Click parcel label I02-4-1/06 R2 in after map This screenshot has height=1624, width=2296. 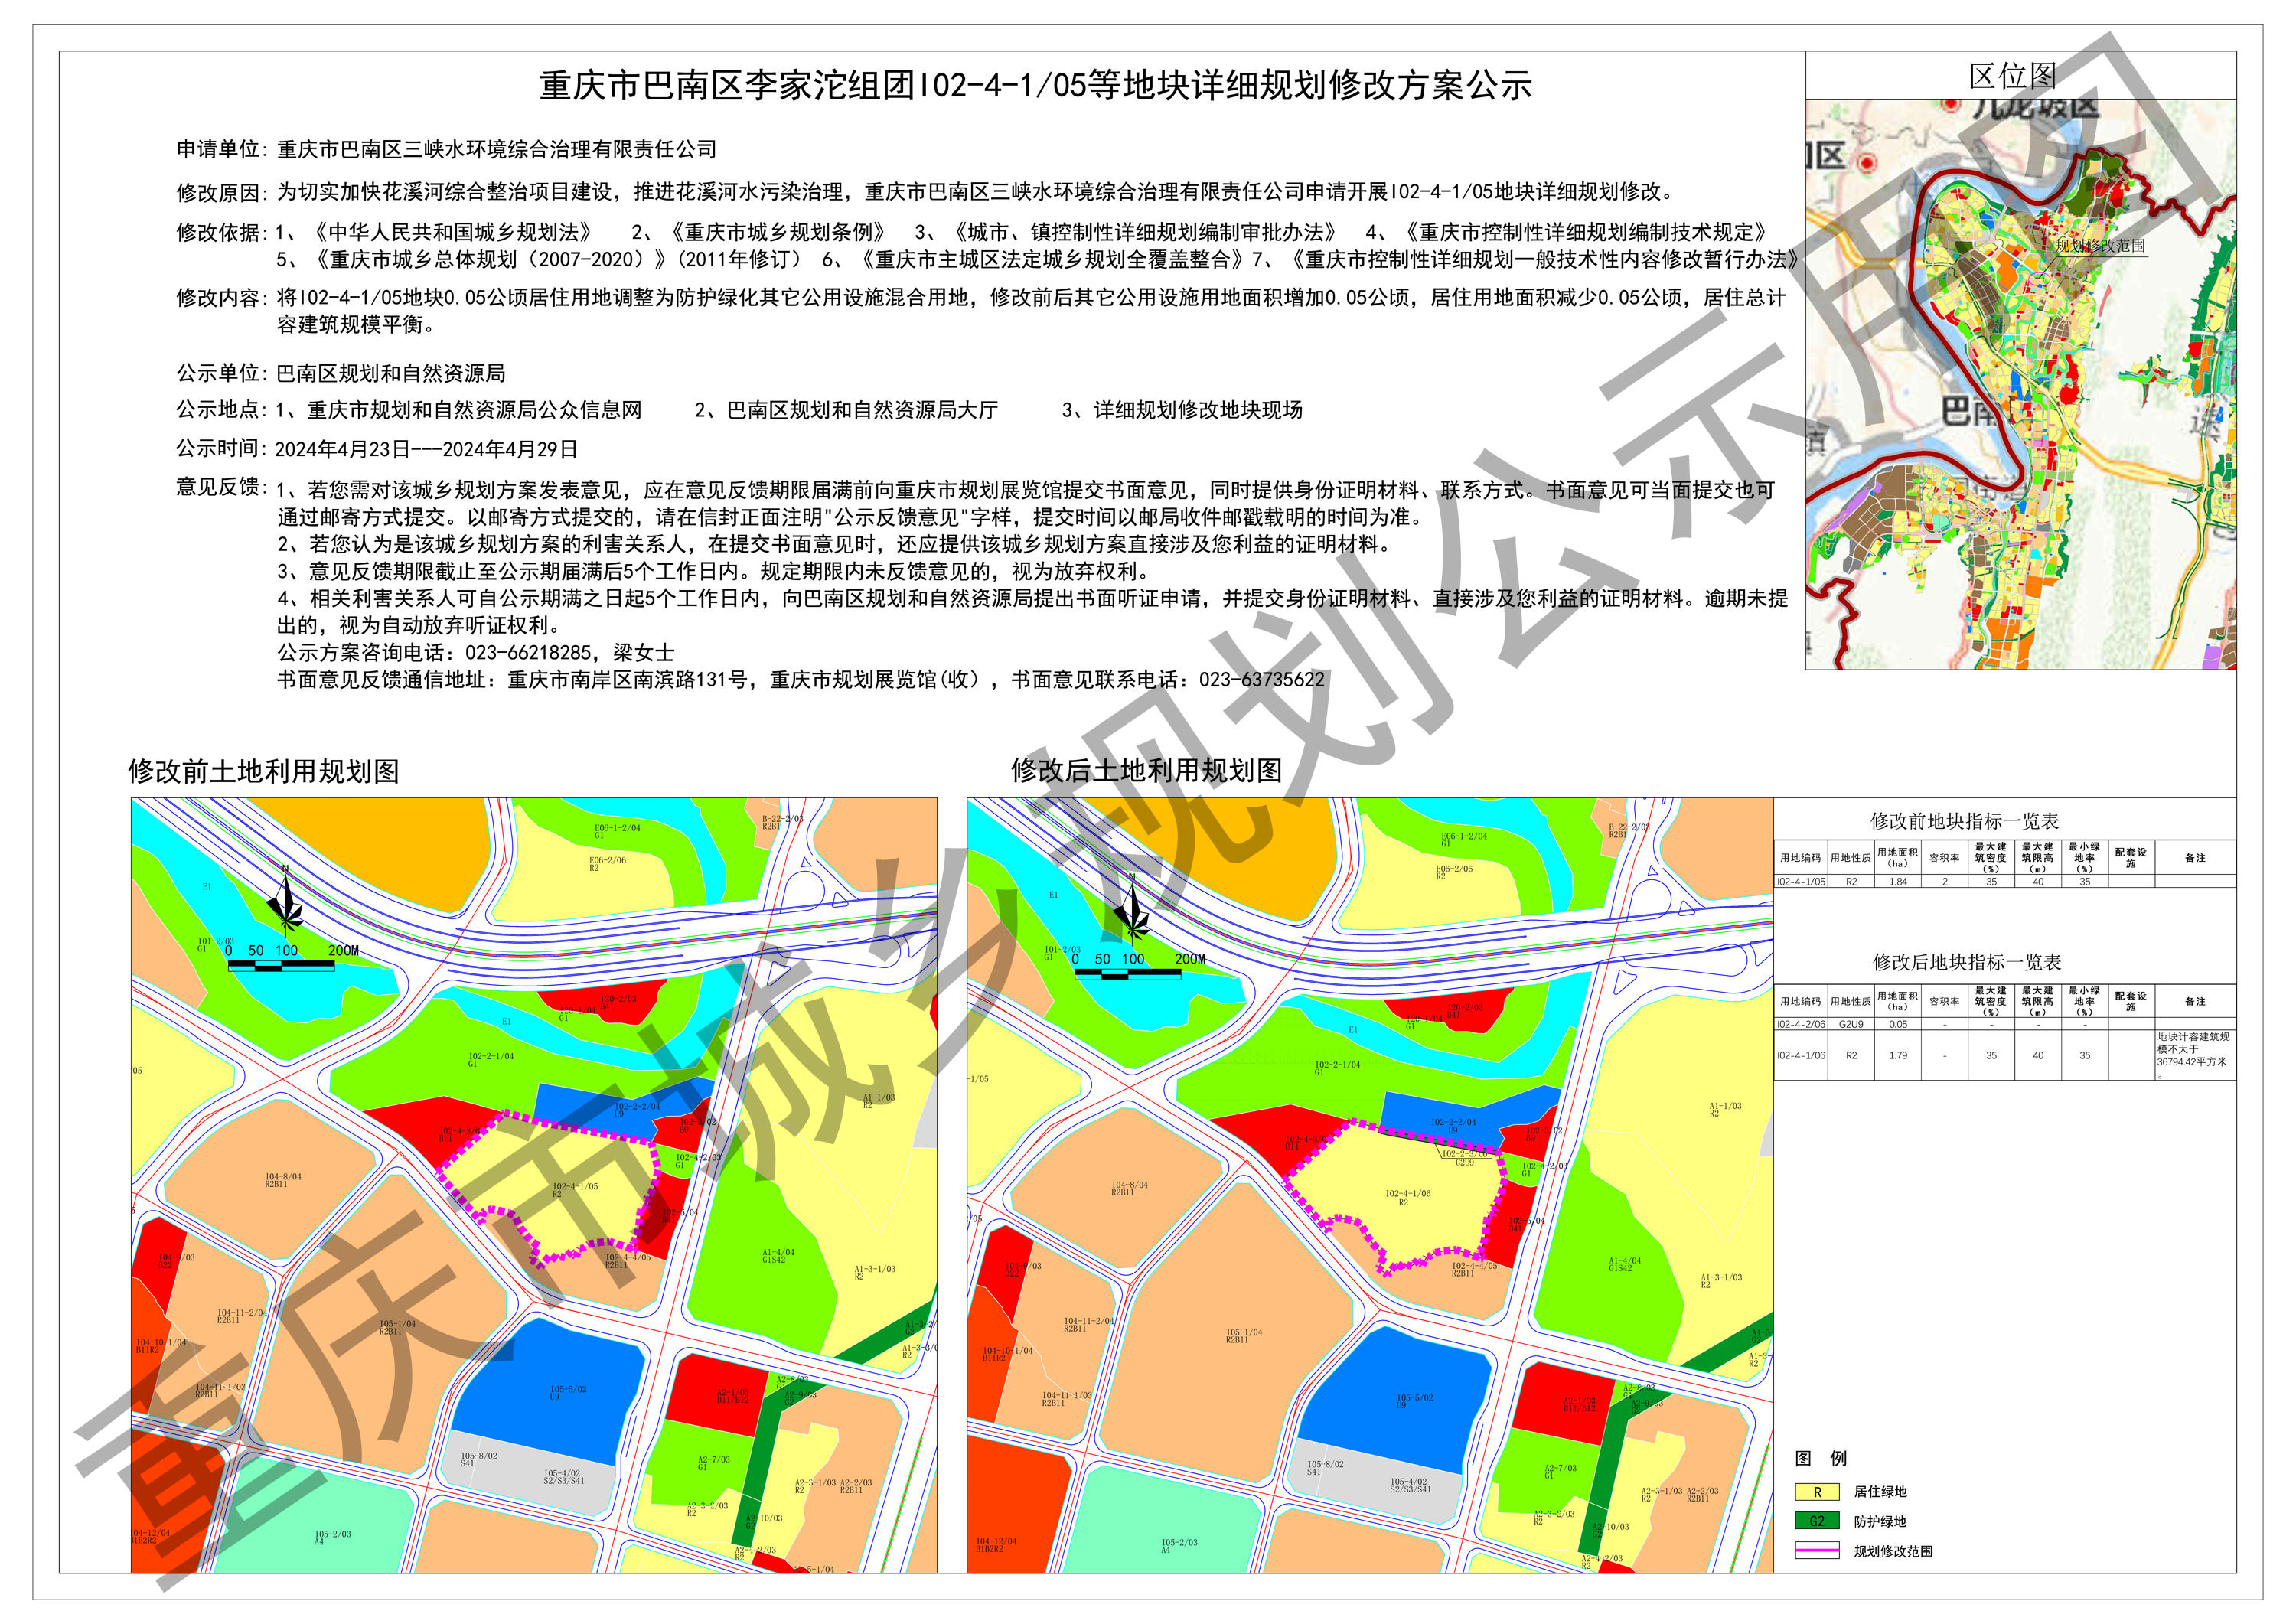(x=1408, y=1198)
